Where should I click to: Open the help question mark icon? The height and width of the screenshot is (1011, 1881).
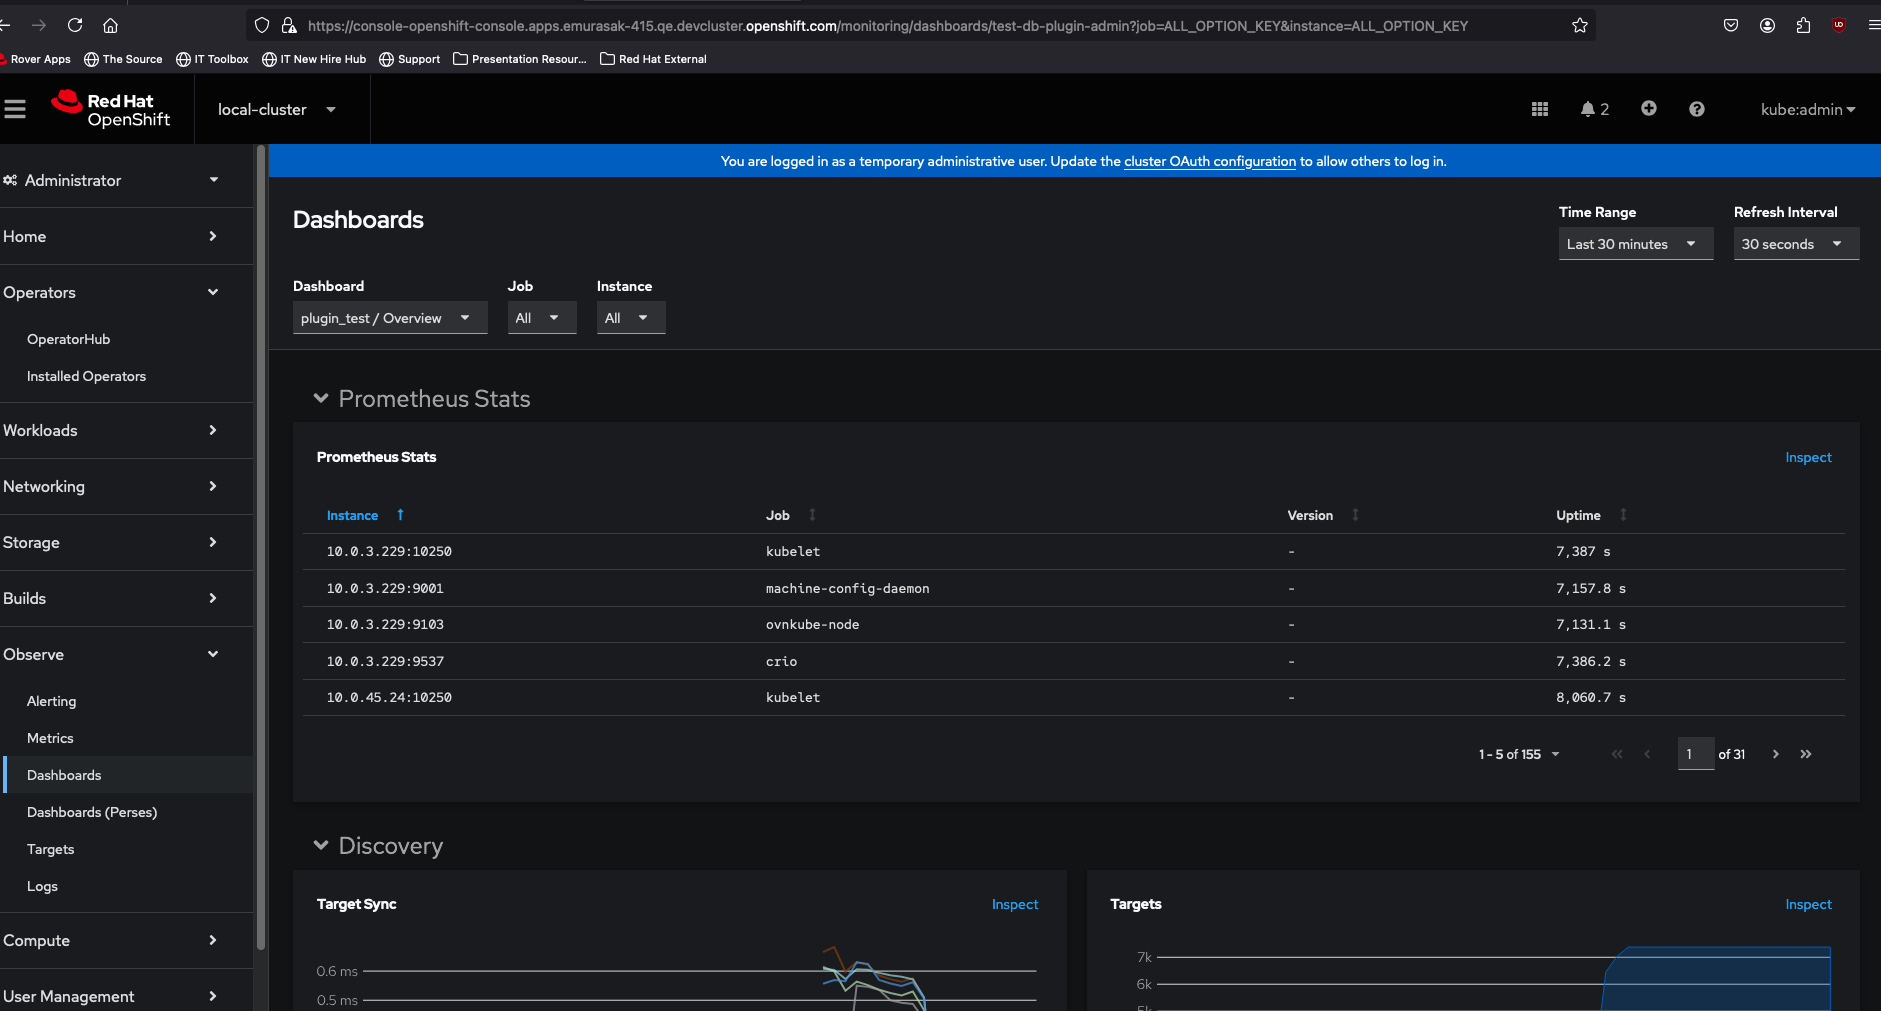1696,109
